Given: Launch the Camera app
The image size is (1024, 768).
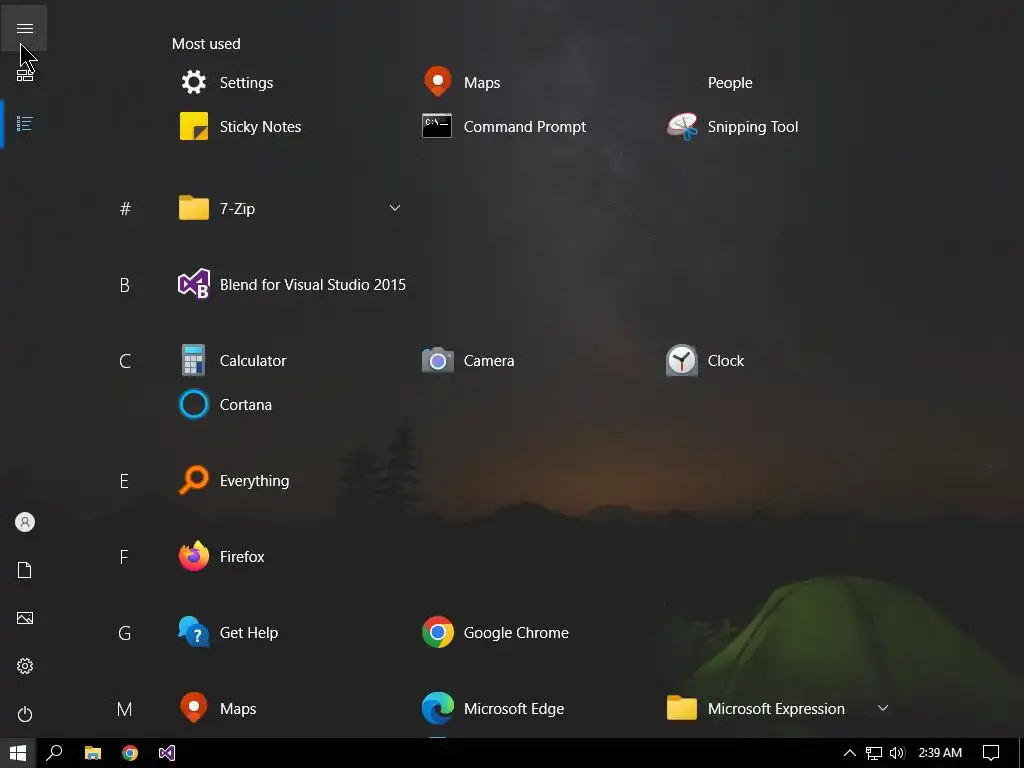Looking at the screenshot, I should (468, 360).
